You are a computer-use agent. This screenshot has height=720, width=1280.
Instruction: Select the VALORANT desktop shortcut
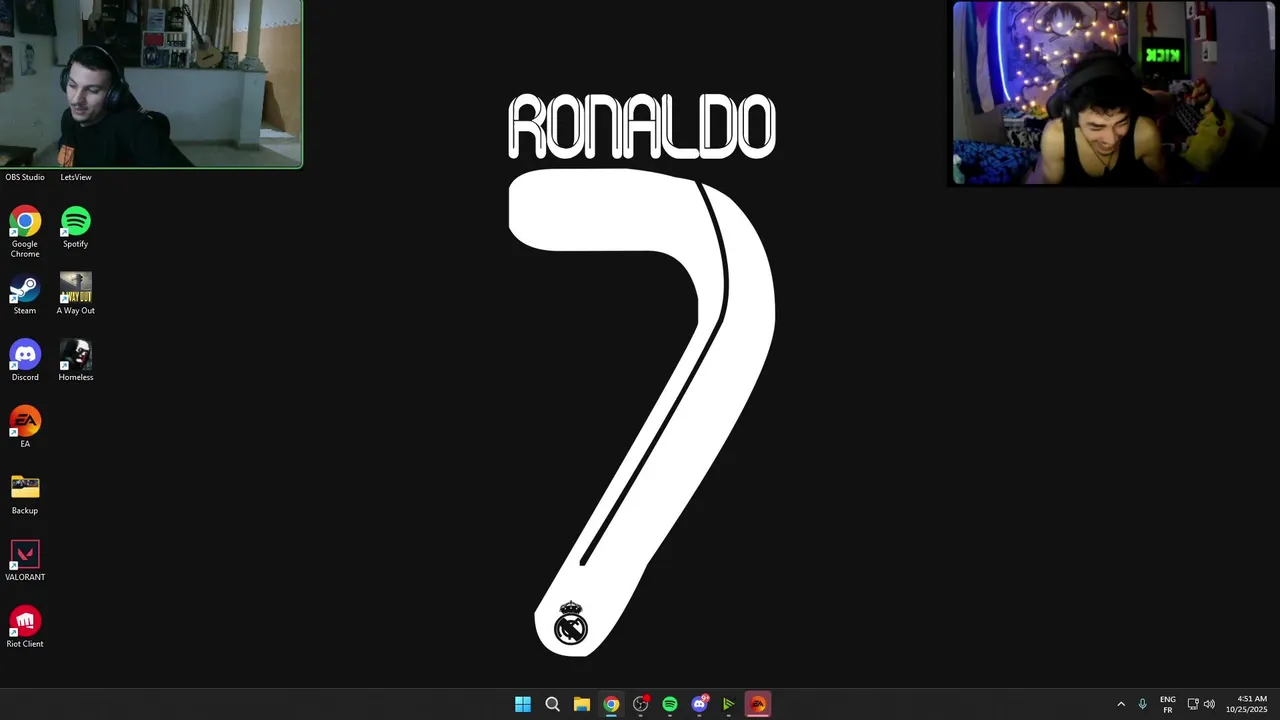click(x=25, y=561)
